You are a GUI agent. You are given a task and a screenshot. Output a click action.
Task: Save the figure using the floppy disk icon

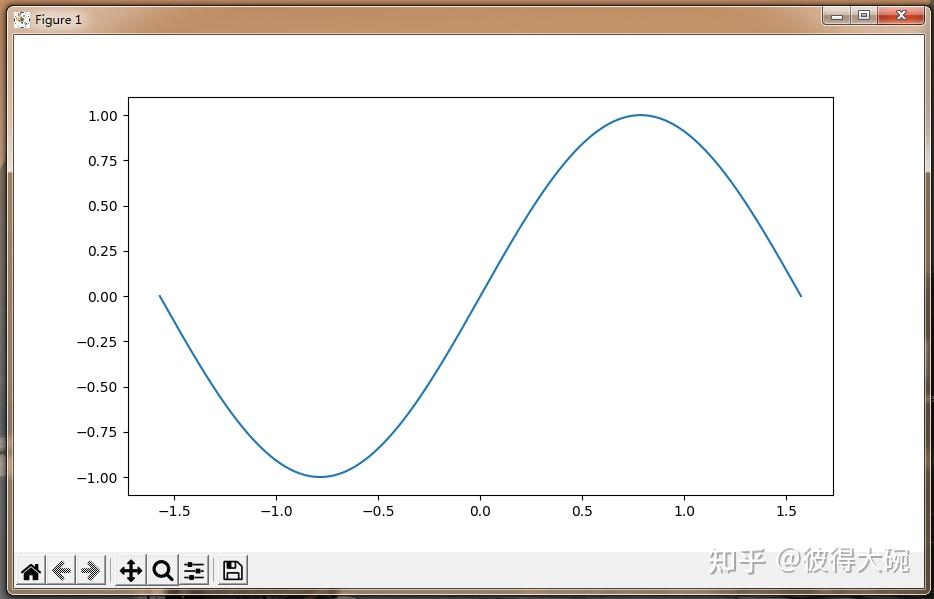tap(232, 570)
